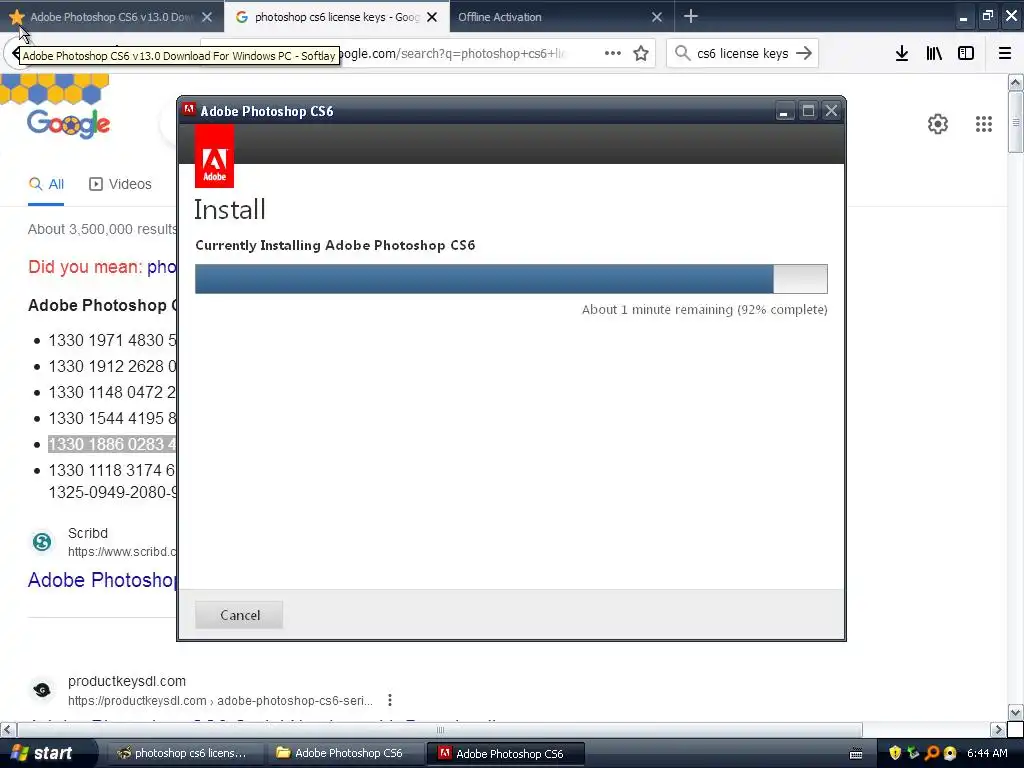Open the browser downloads panel

point(902,53)
